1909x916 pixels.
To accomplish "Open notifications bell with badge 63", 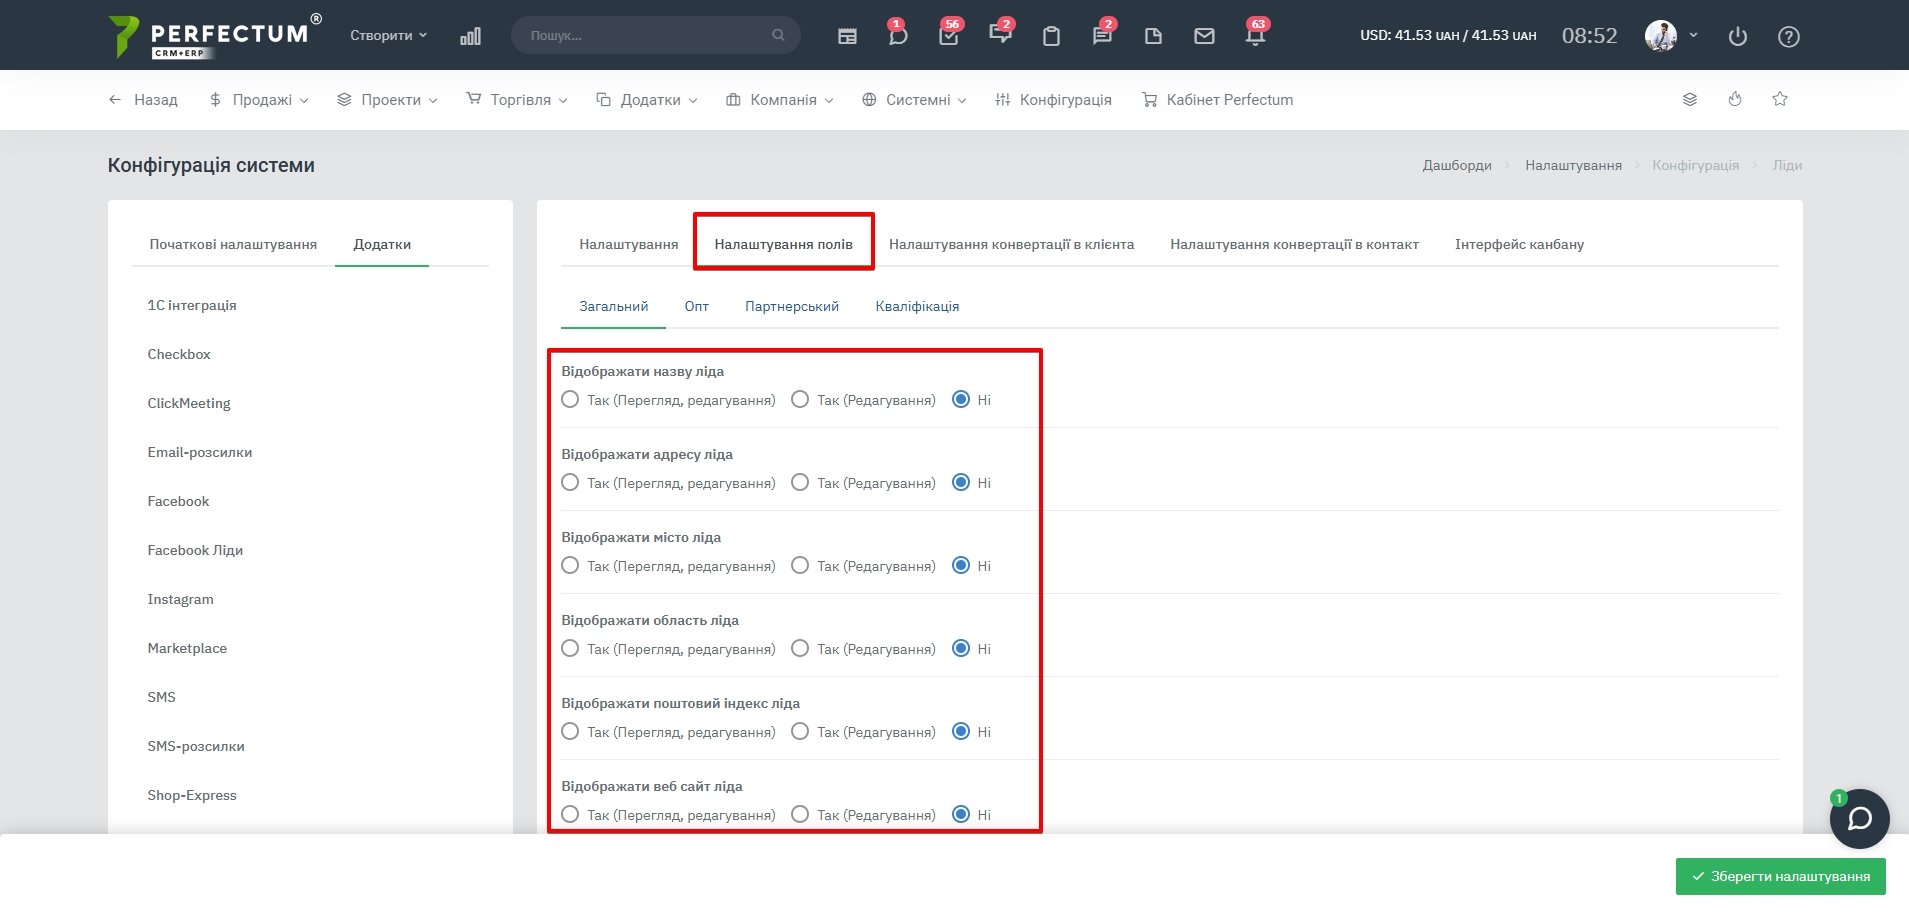I will click(1255, 35).
